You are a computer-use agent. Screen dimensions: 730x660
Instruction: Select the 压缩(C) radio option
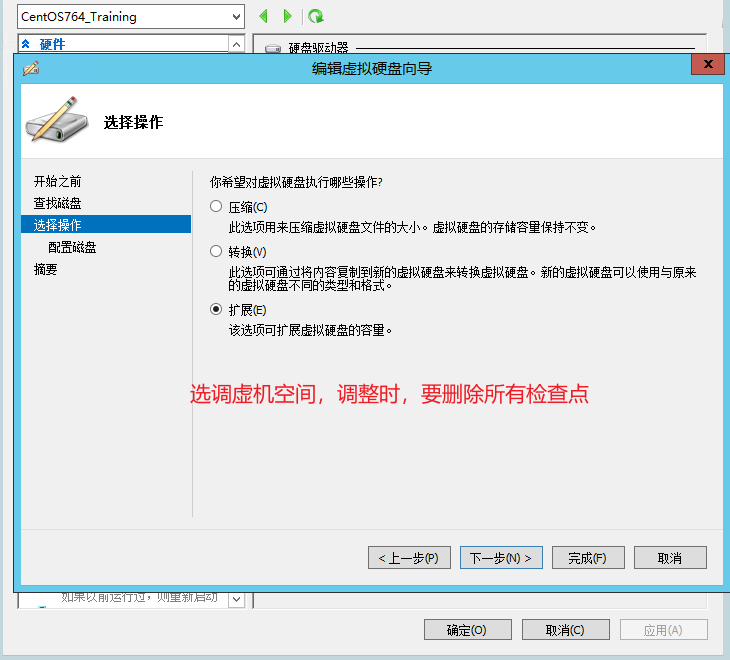(x=216, y=206)
